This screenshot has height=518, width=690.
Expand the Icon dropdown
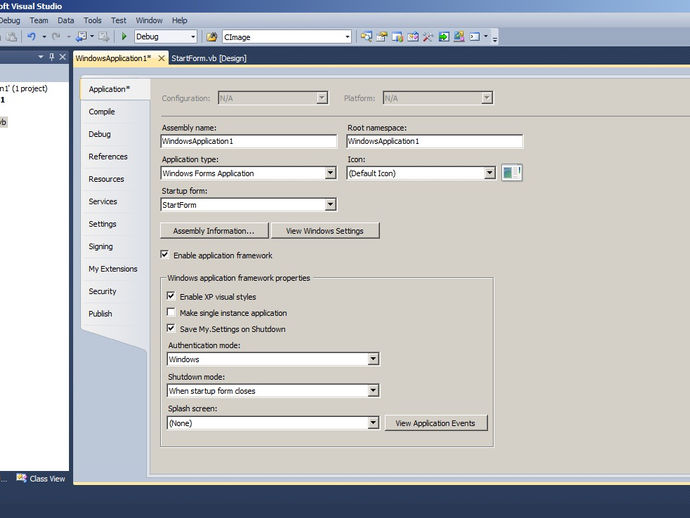coord(490,173)
